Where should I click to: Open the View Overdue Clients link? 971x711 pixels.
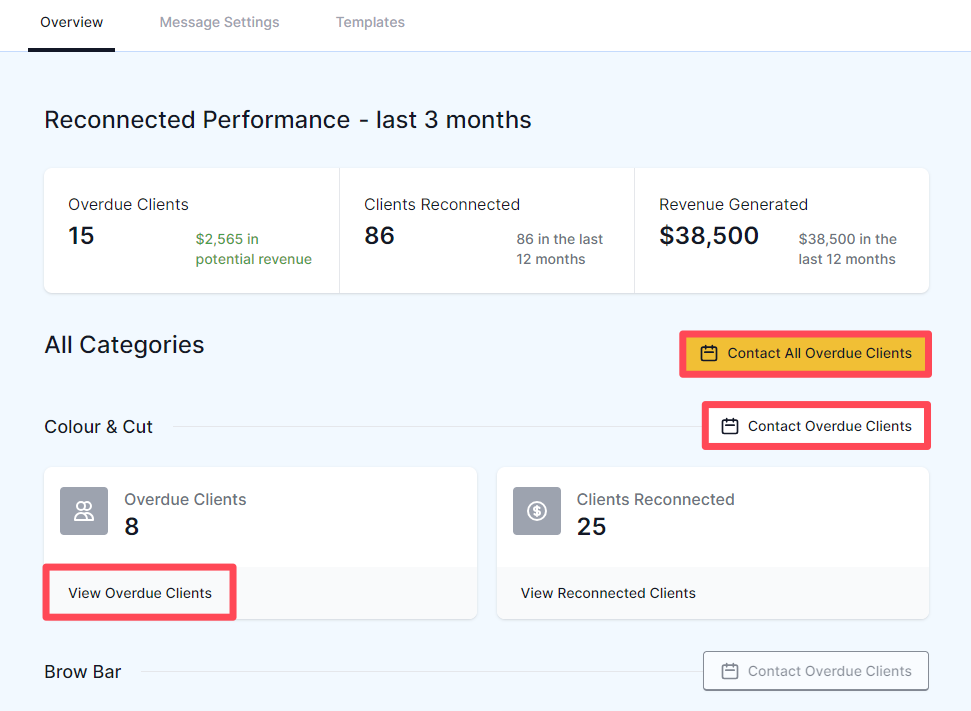(x=140, y=593)
